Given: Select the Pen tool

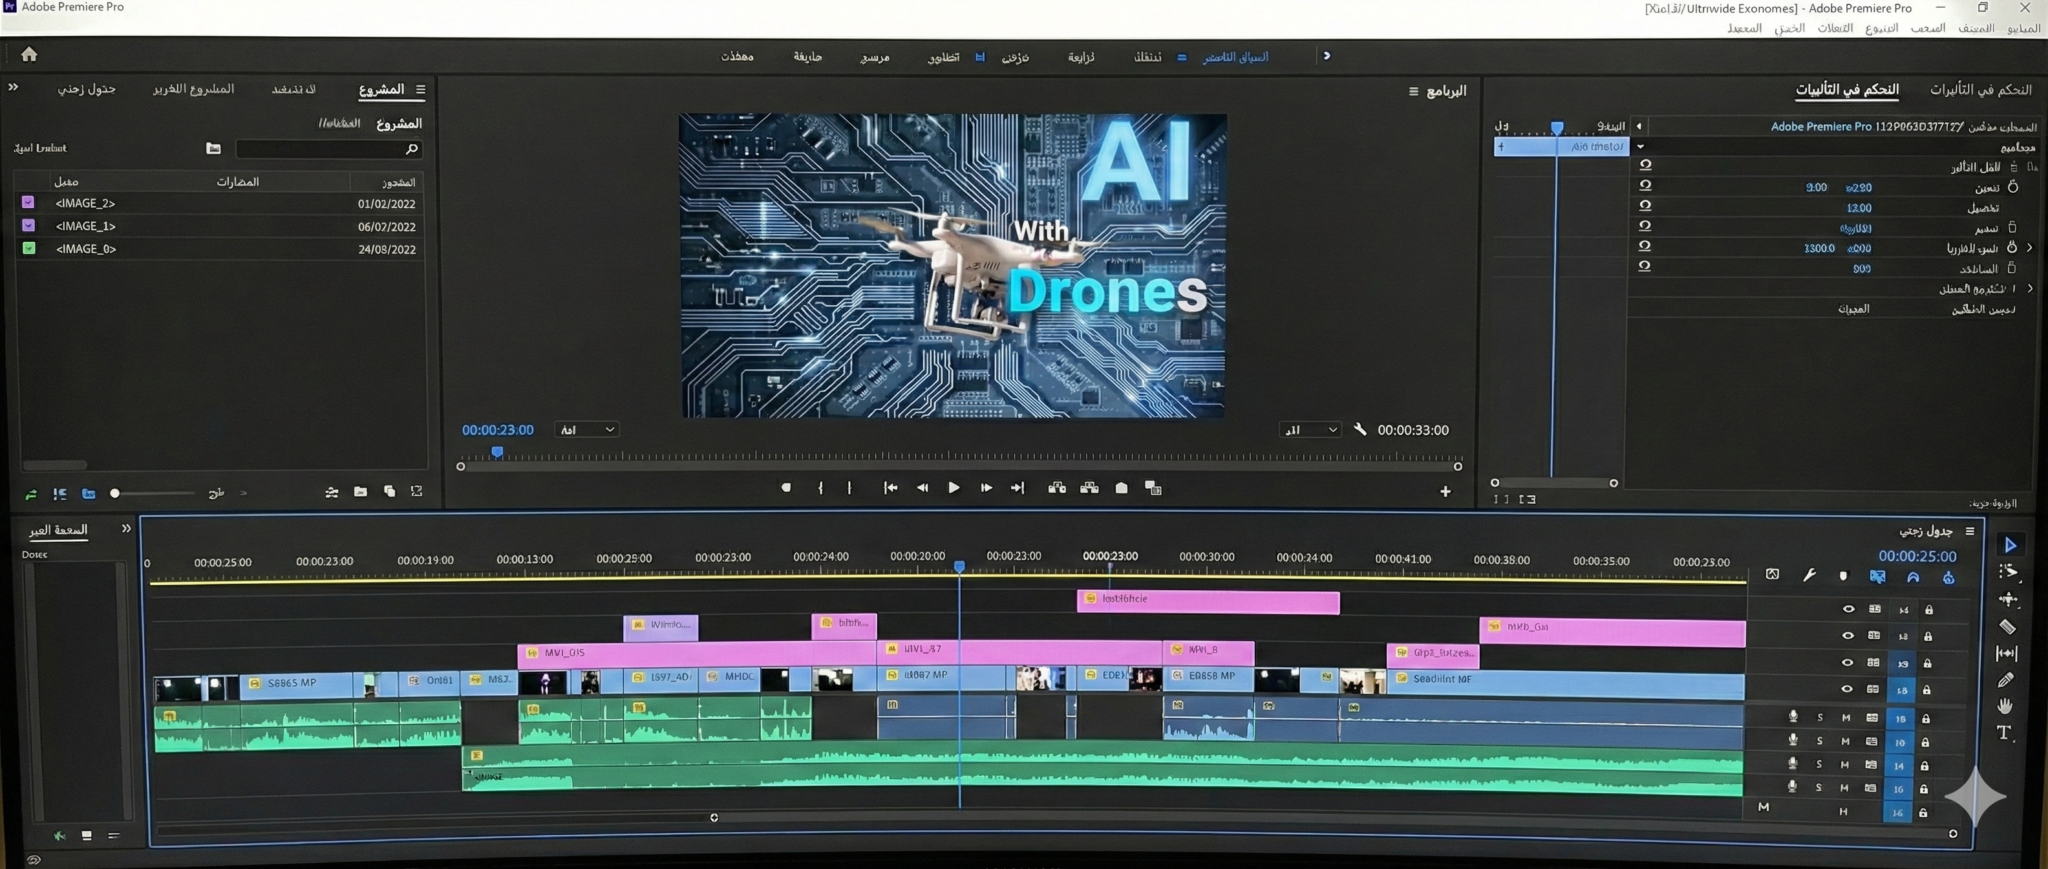Looking at the screenshot, I should tap(2005, 680).
